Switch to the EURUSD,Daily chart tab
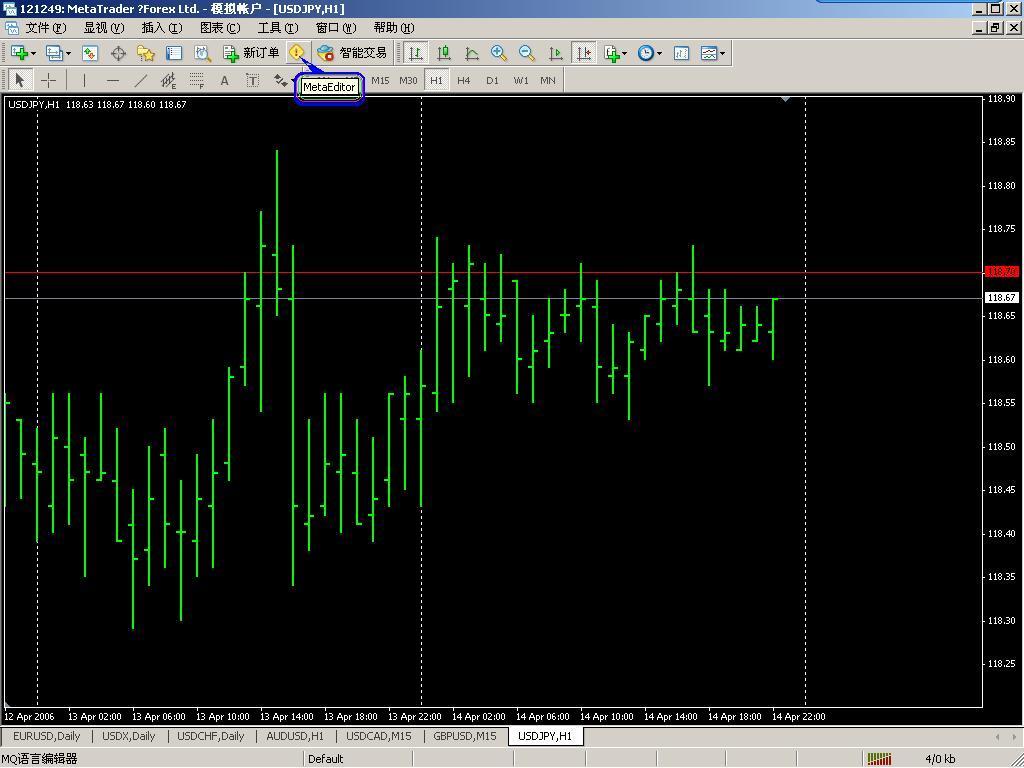This screenshot has width=1024, height=768. click(46, 736)
